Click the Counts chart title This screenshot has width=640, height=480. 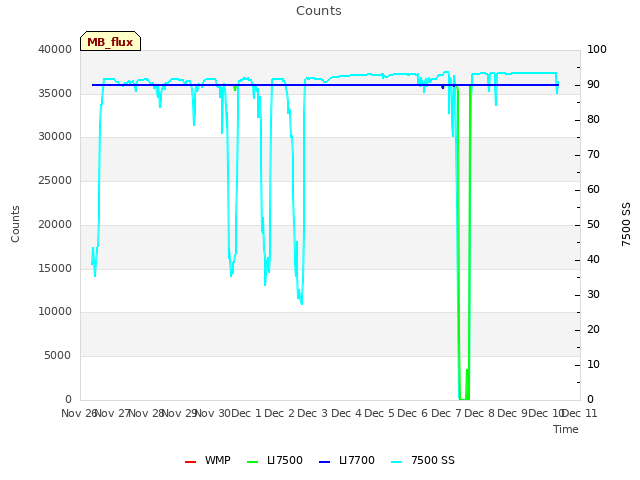pyautogui.click(x=319, y=11)
